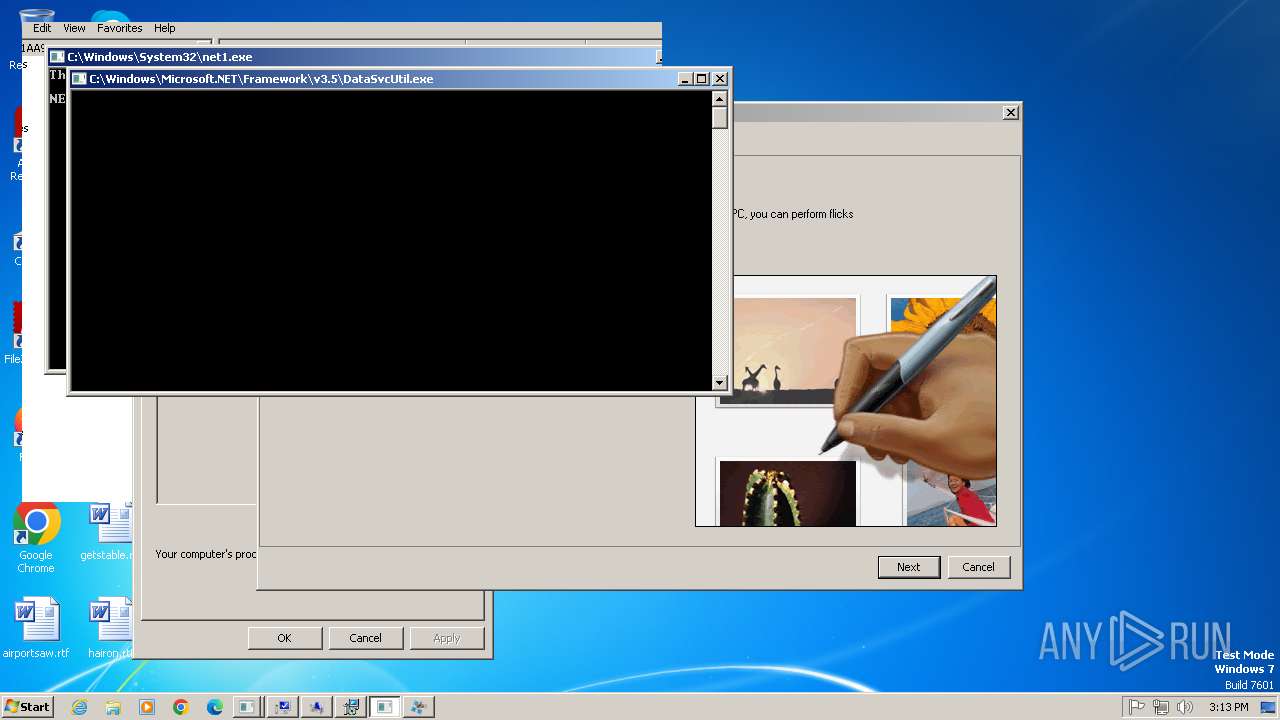Open the volume speaker tray icon
The height and width of the screenshot is (720, 1280).
pyautogui.click(x=1185, y=707)
